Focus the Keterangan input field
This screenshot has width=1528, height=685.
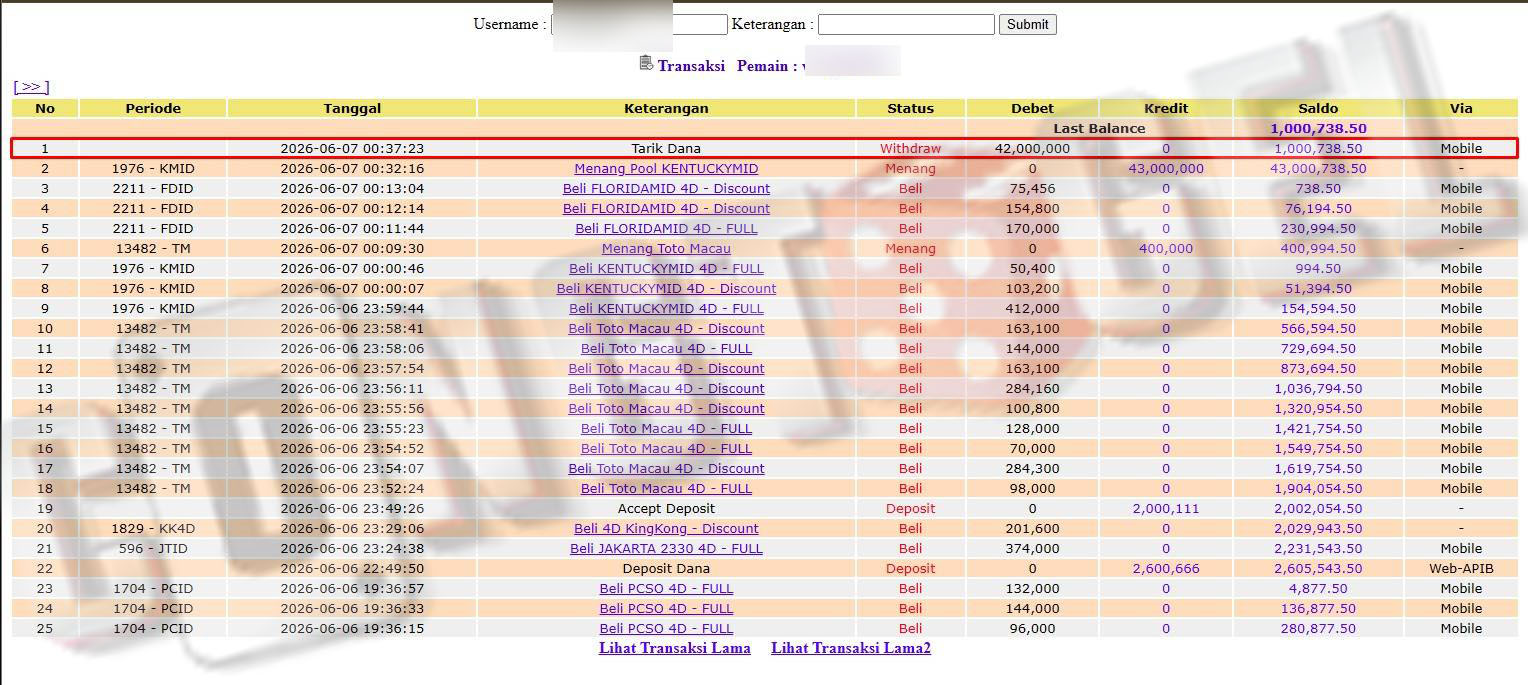906,24
